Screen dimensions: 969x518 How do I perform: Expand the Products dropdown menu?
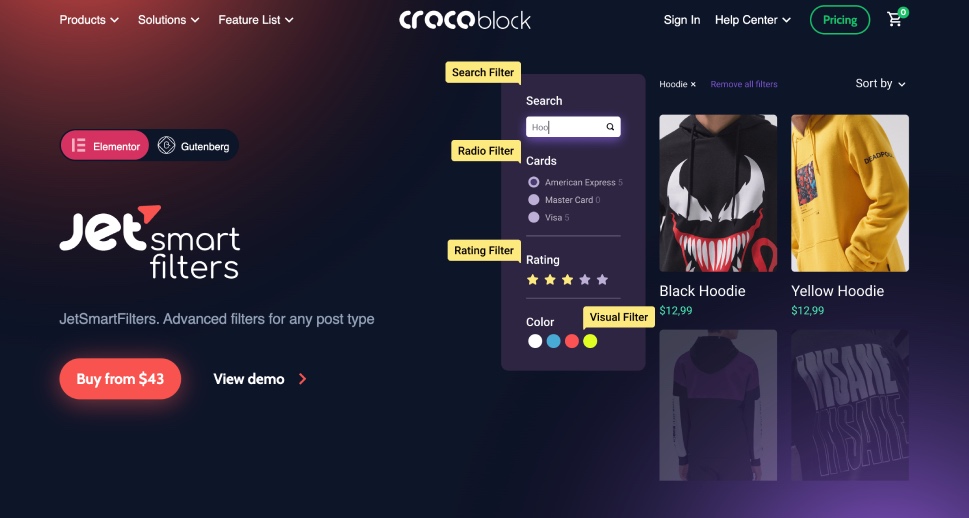click(x=88, y=20)
